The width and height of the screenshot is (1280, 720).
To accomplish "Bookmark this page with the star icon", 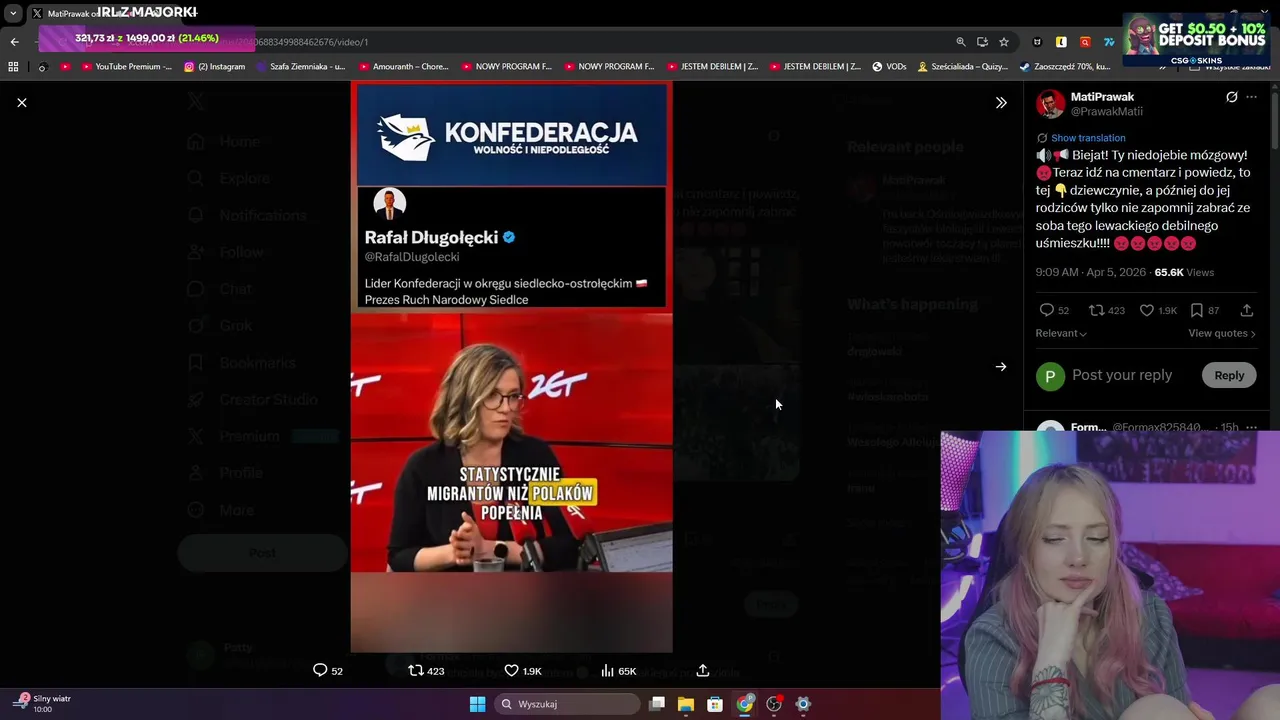I will (1004, 42).
